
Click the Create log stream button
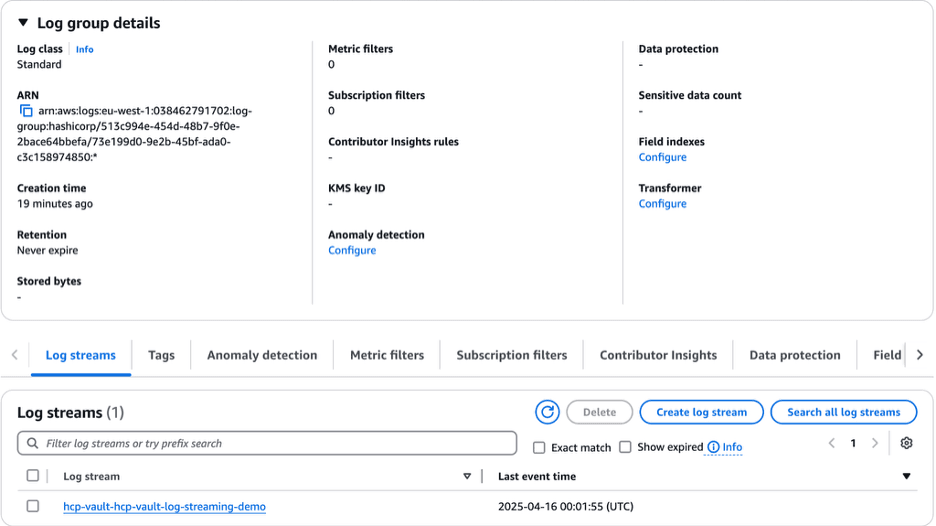point(701,412)
